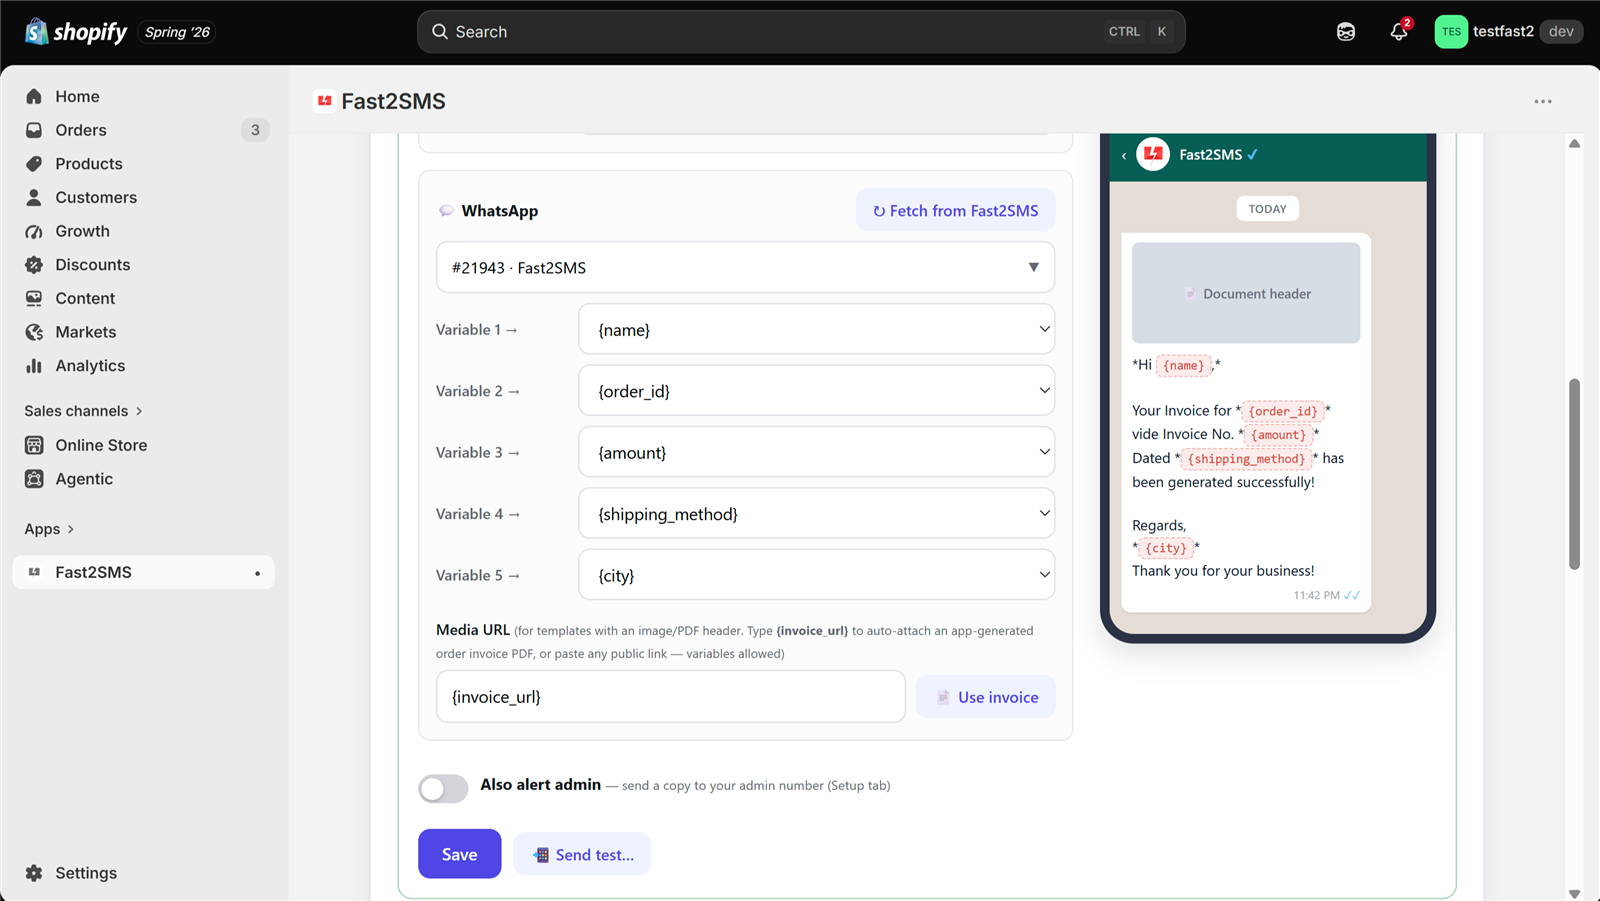Screen dimensions: 1600x901
Task: Open Variable 3 dropdown {amount}
Action: (x=816, y=452)
